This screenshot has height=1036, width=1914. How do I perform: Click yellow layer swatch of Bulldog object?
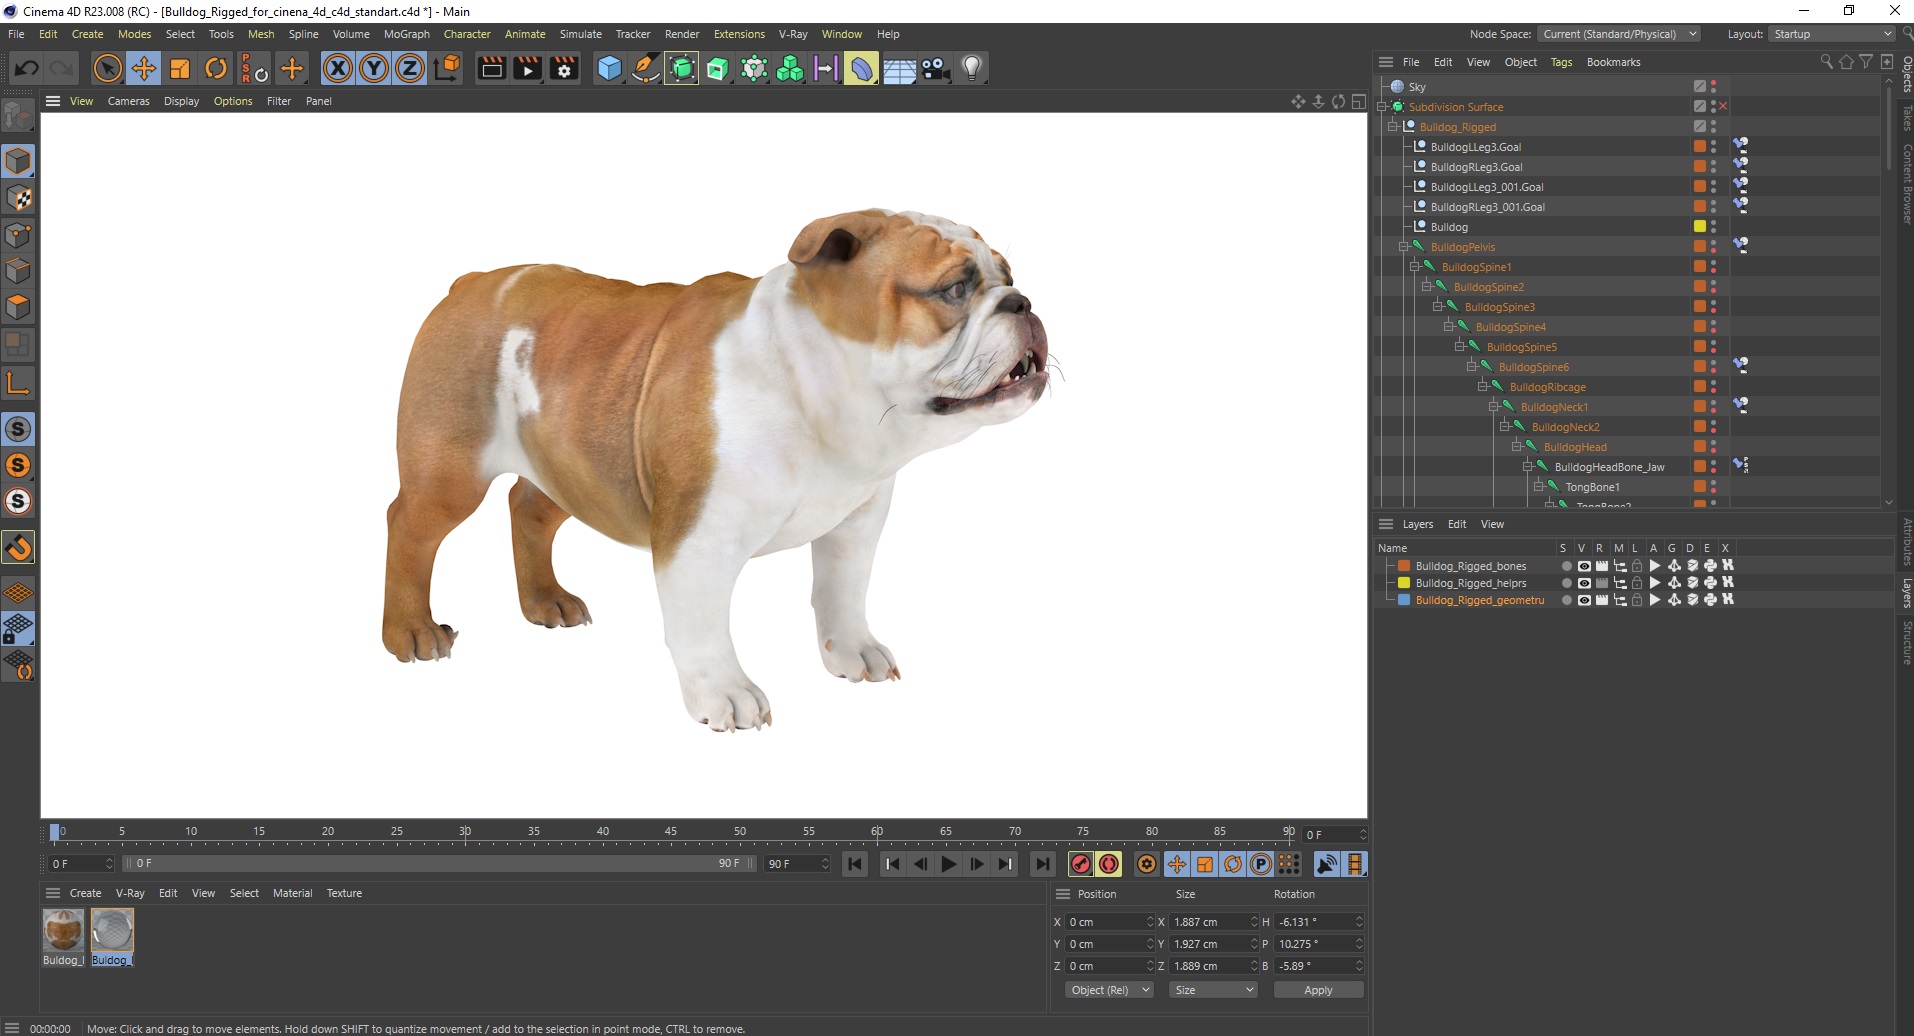pyautogui.click(x=1699, y=226)
